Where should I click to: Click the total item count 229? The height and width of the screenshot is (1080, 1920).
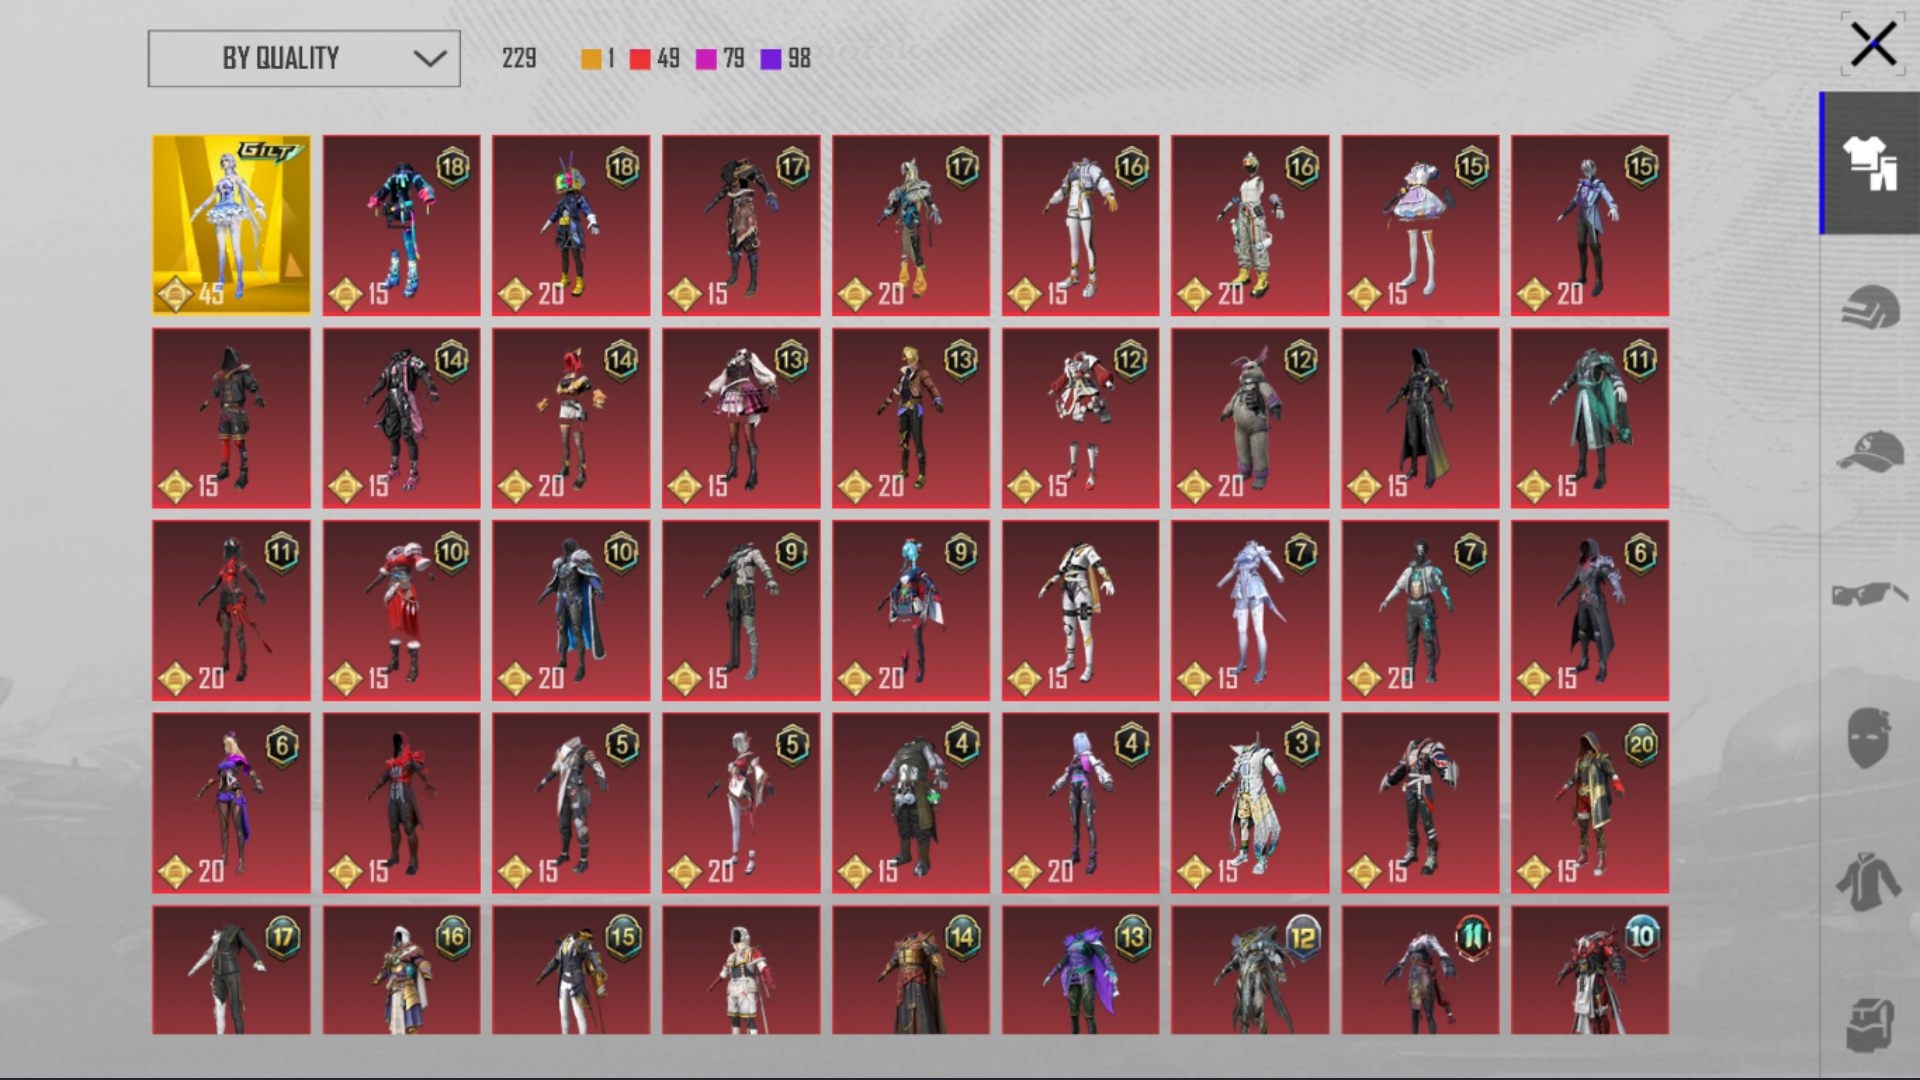click(x=519, y=58)
